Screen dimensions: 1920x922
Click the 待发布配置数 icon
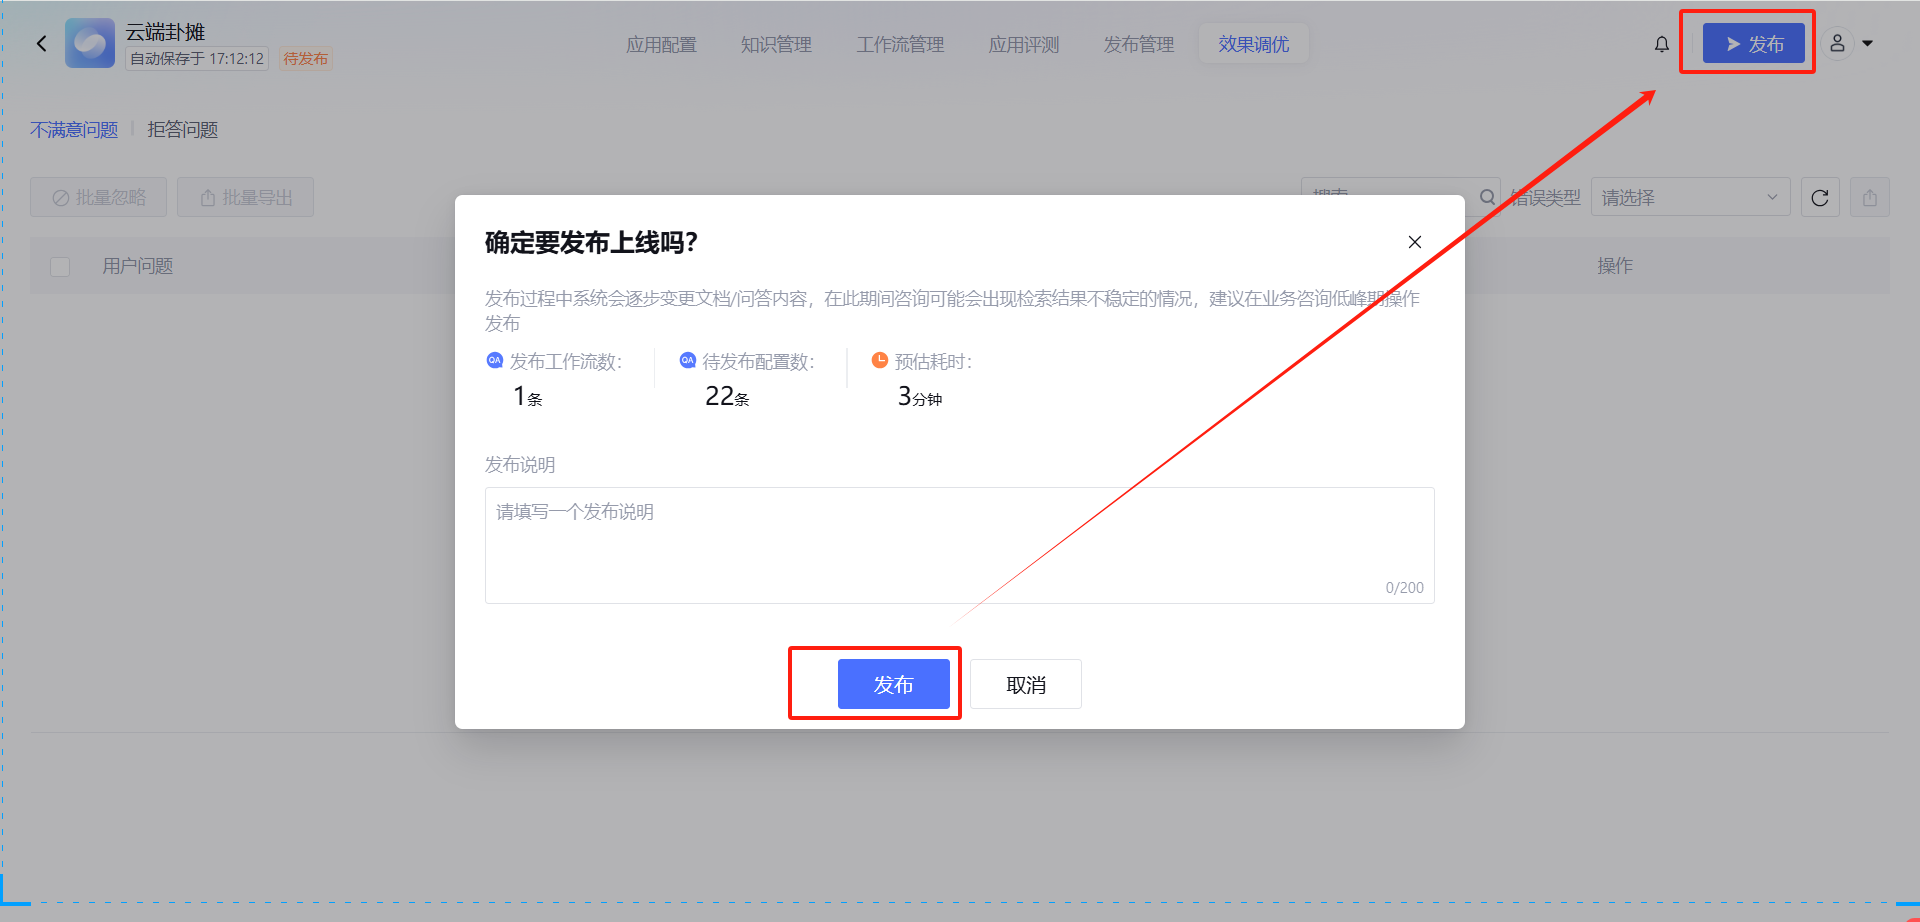688,361
